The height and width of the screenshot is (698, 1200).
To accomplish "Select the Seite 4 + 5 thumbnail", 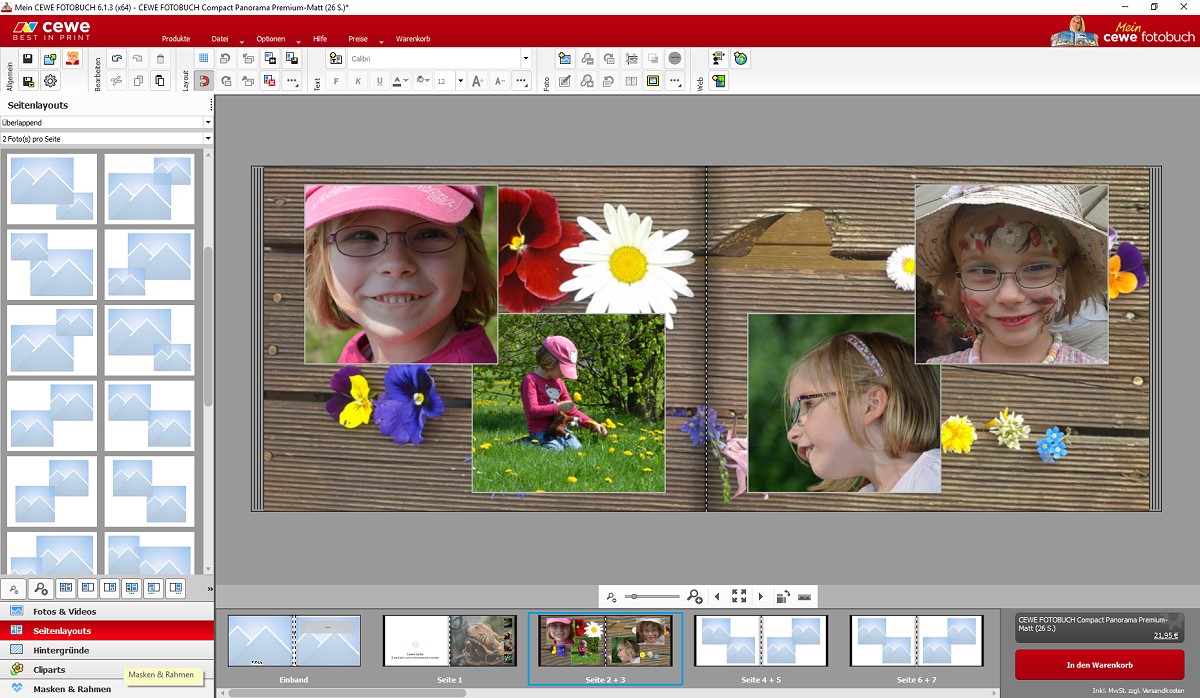I will pyautogui.click(x=761, y=640).
